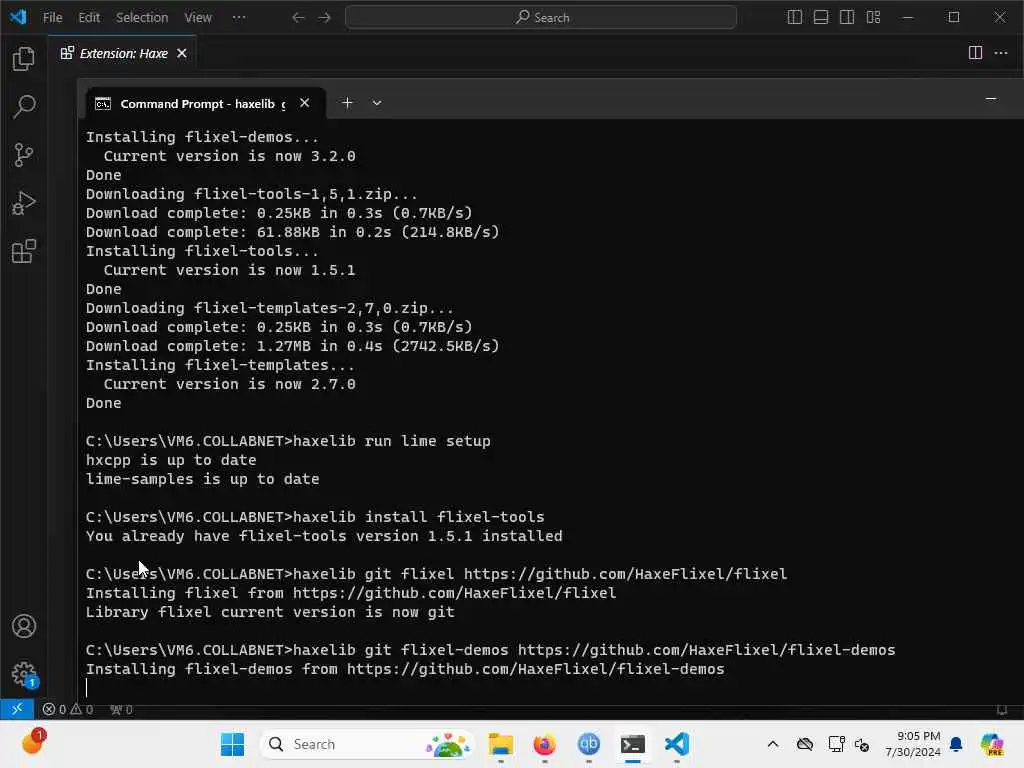
Task: Click the taskbar Search field
Action: [x=367, y=744]
